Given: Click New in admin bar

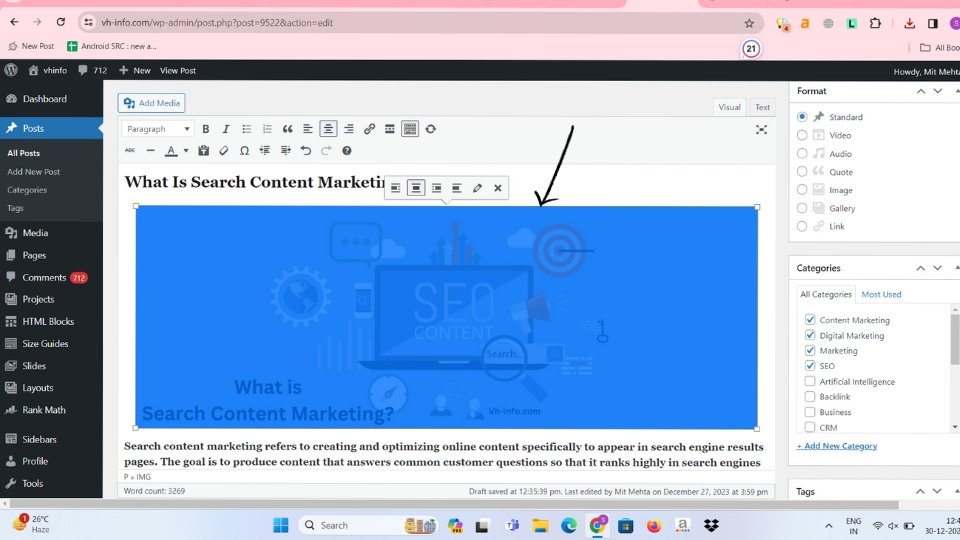Looking at the screenshot, I should [x=135, y=70].
